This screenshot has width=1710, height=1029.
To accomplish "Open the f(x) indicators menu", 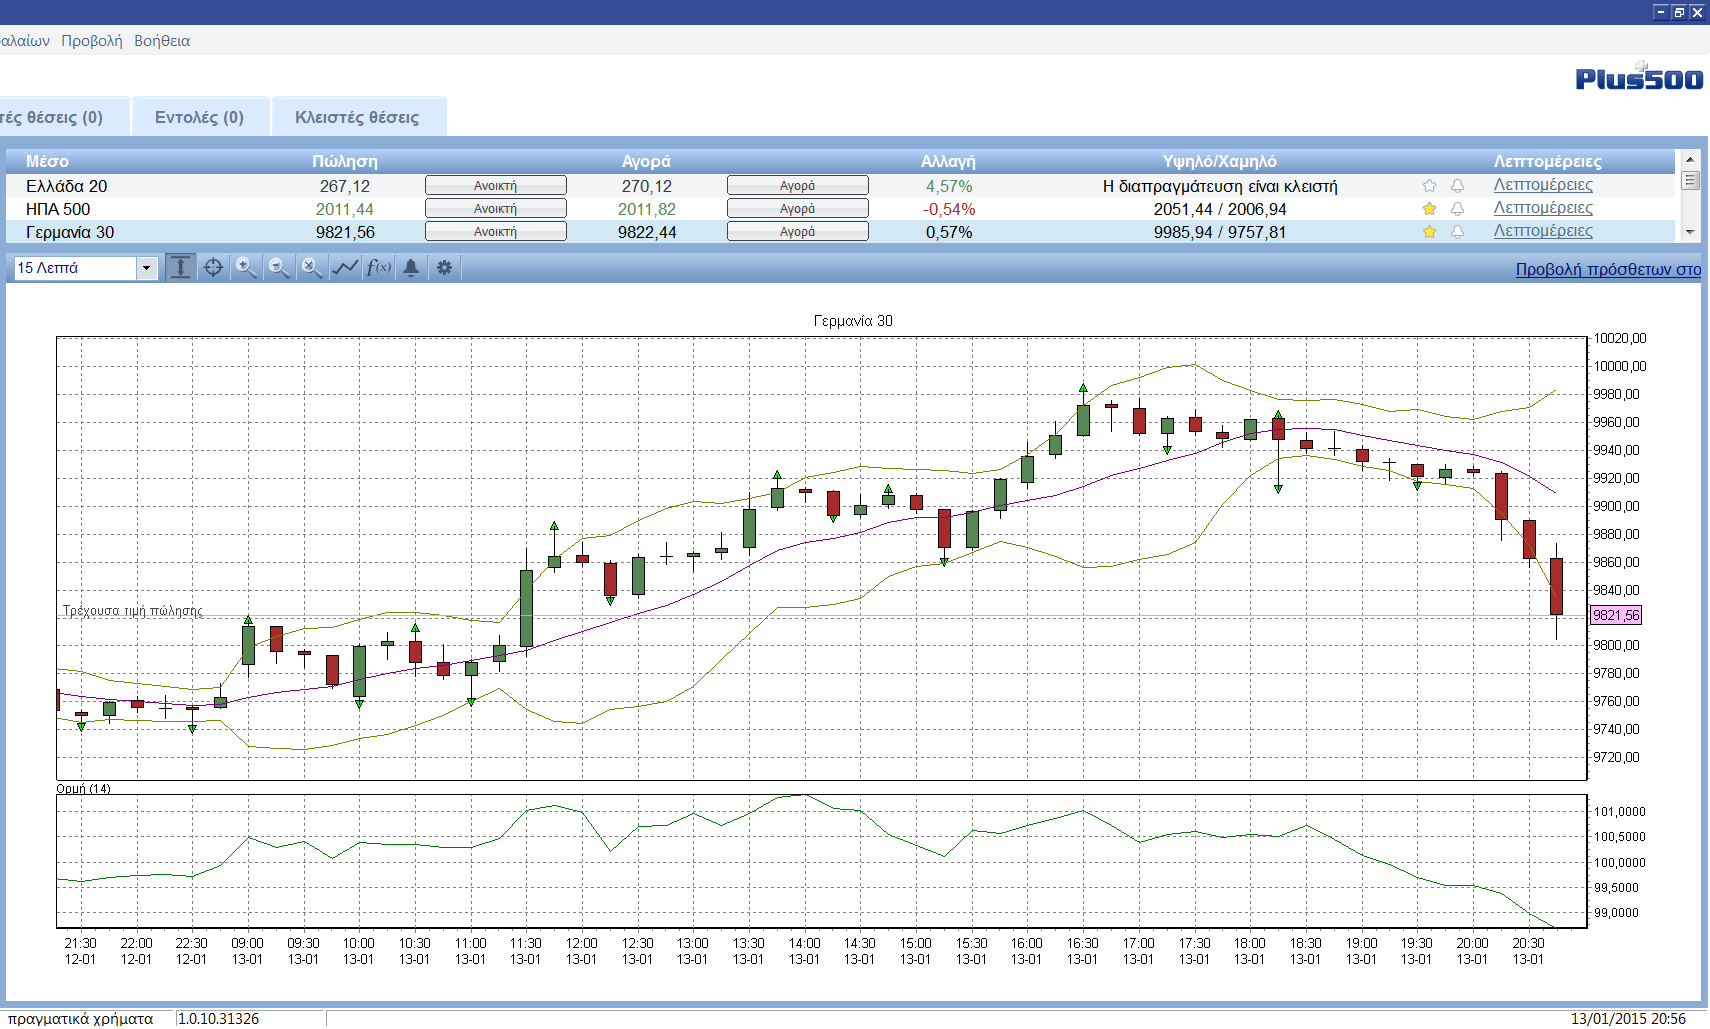I will (378, 268).
